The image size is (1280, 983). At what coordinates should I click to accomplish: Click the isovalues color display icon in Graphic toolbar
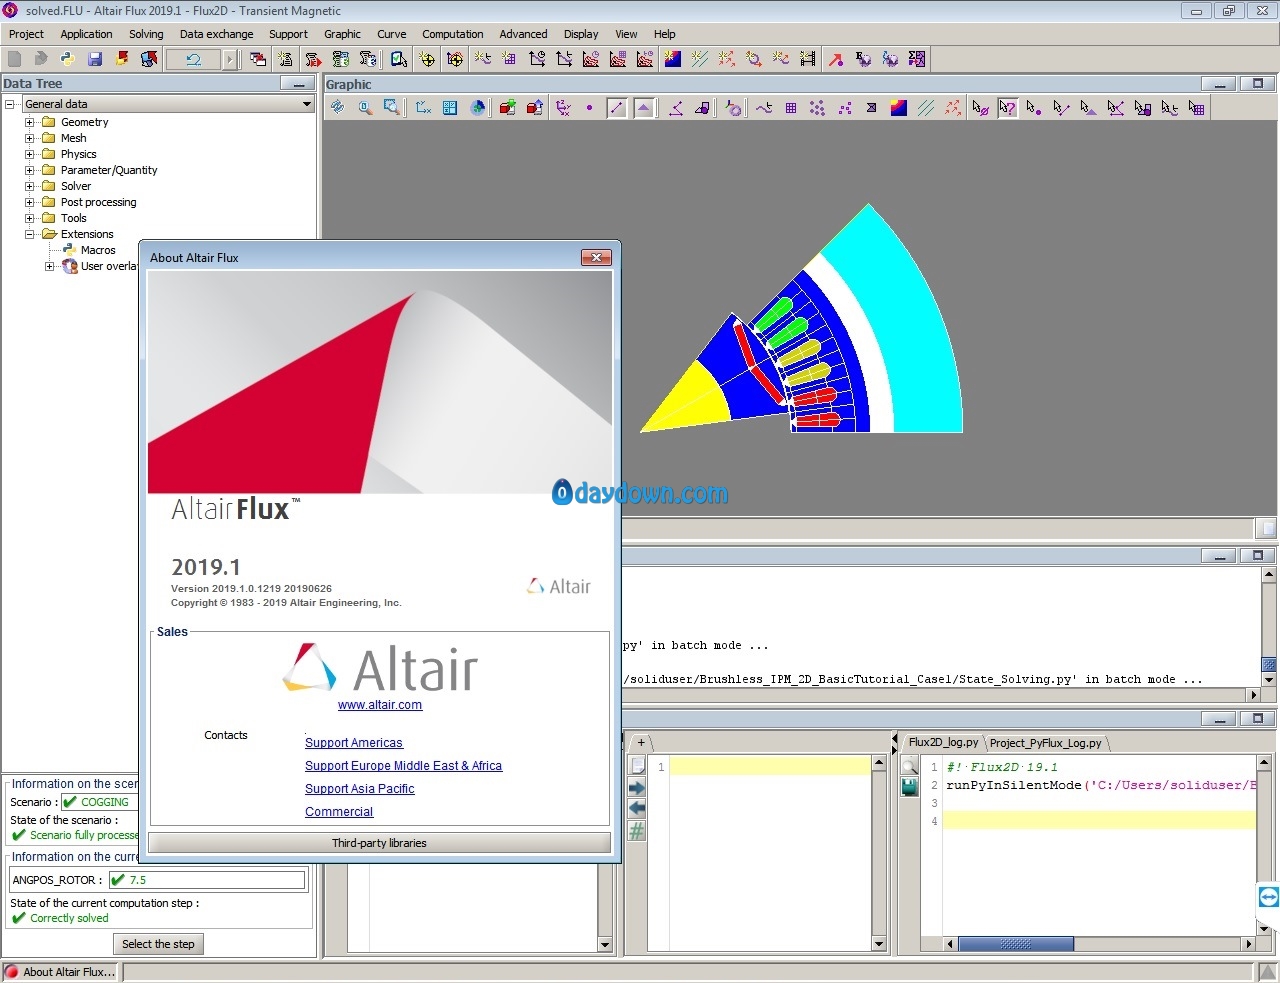[x=898, y=108]
